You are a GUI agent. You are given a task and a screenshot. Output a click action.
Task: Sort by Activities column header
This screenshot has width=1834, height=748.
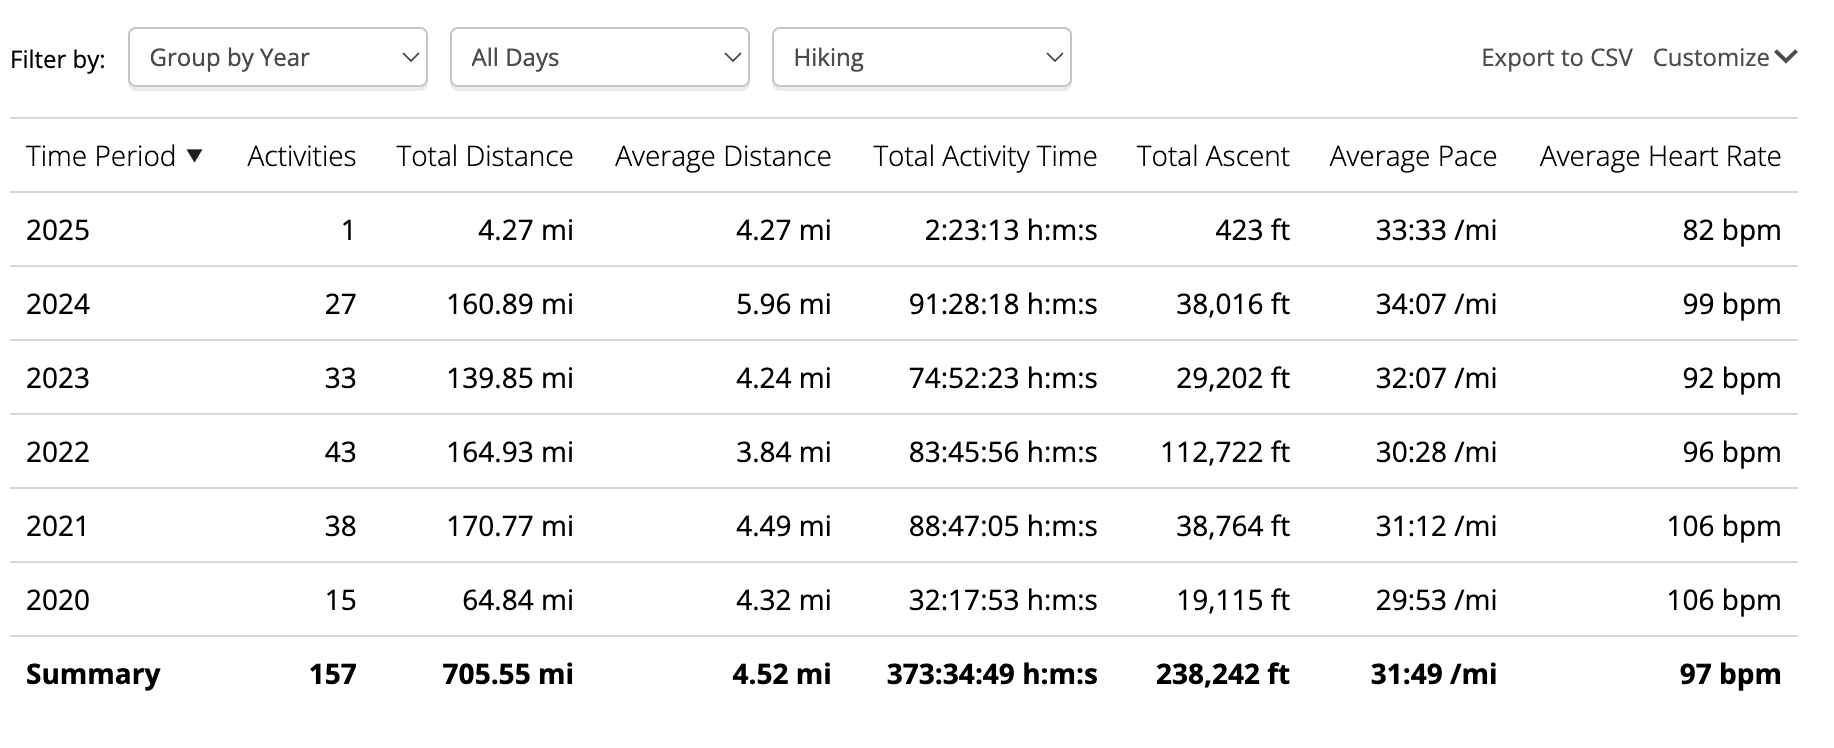pos(302,156)
